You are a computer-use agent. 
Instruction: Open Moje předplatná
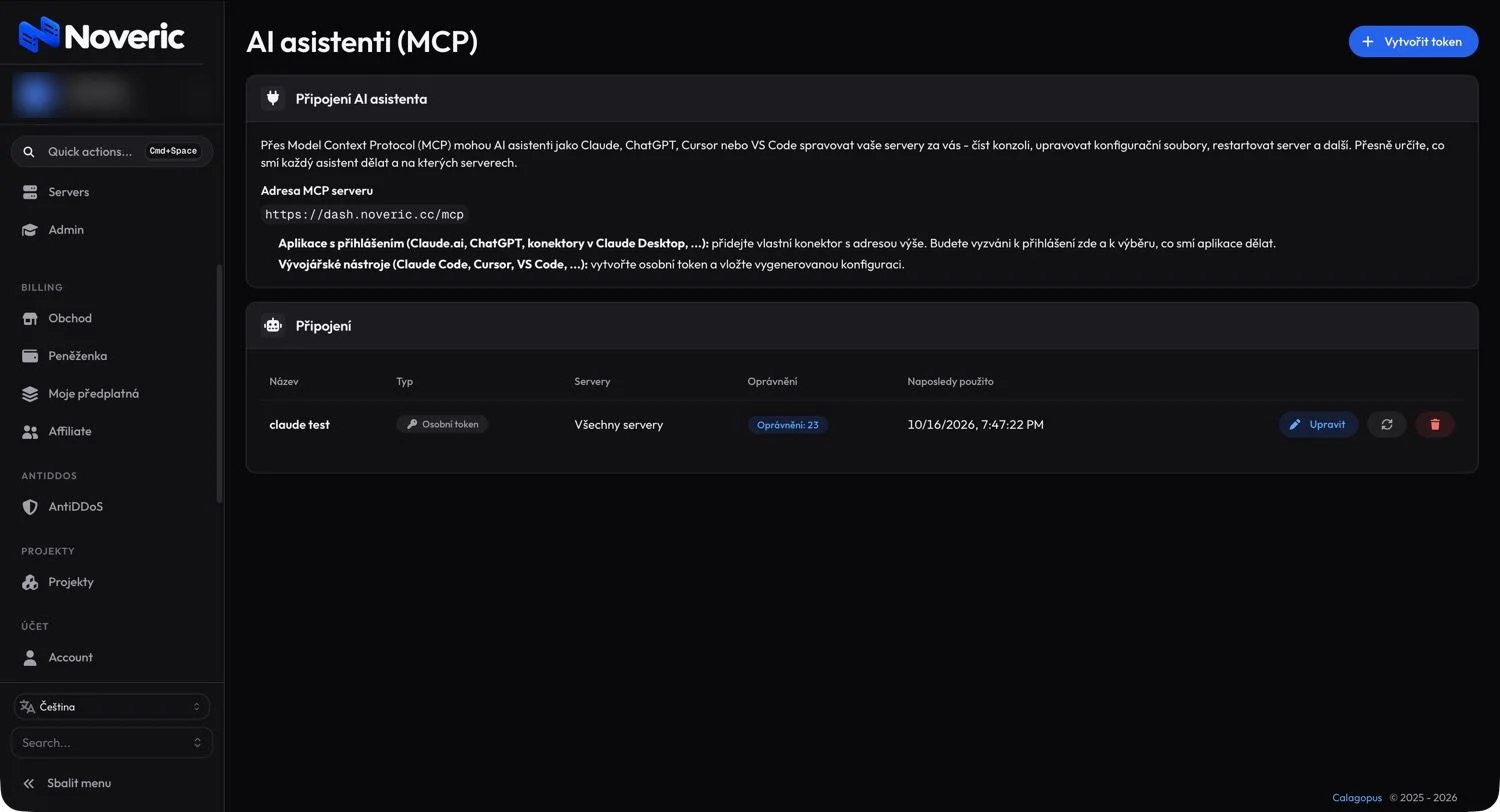point(112,394)
